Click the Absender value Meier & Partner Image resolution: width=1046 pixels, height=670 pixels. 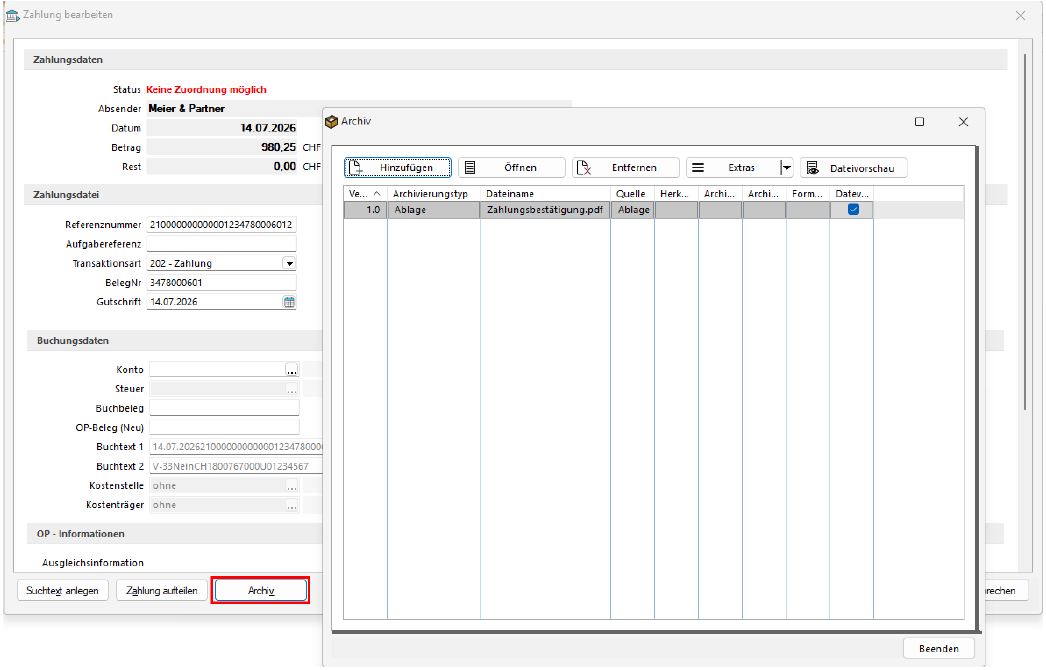coord(186,108)
